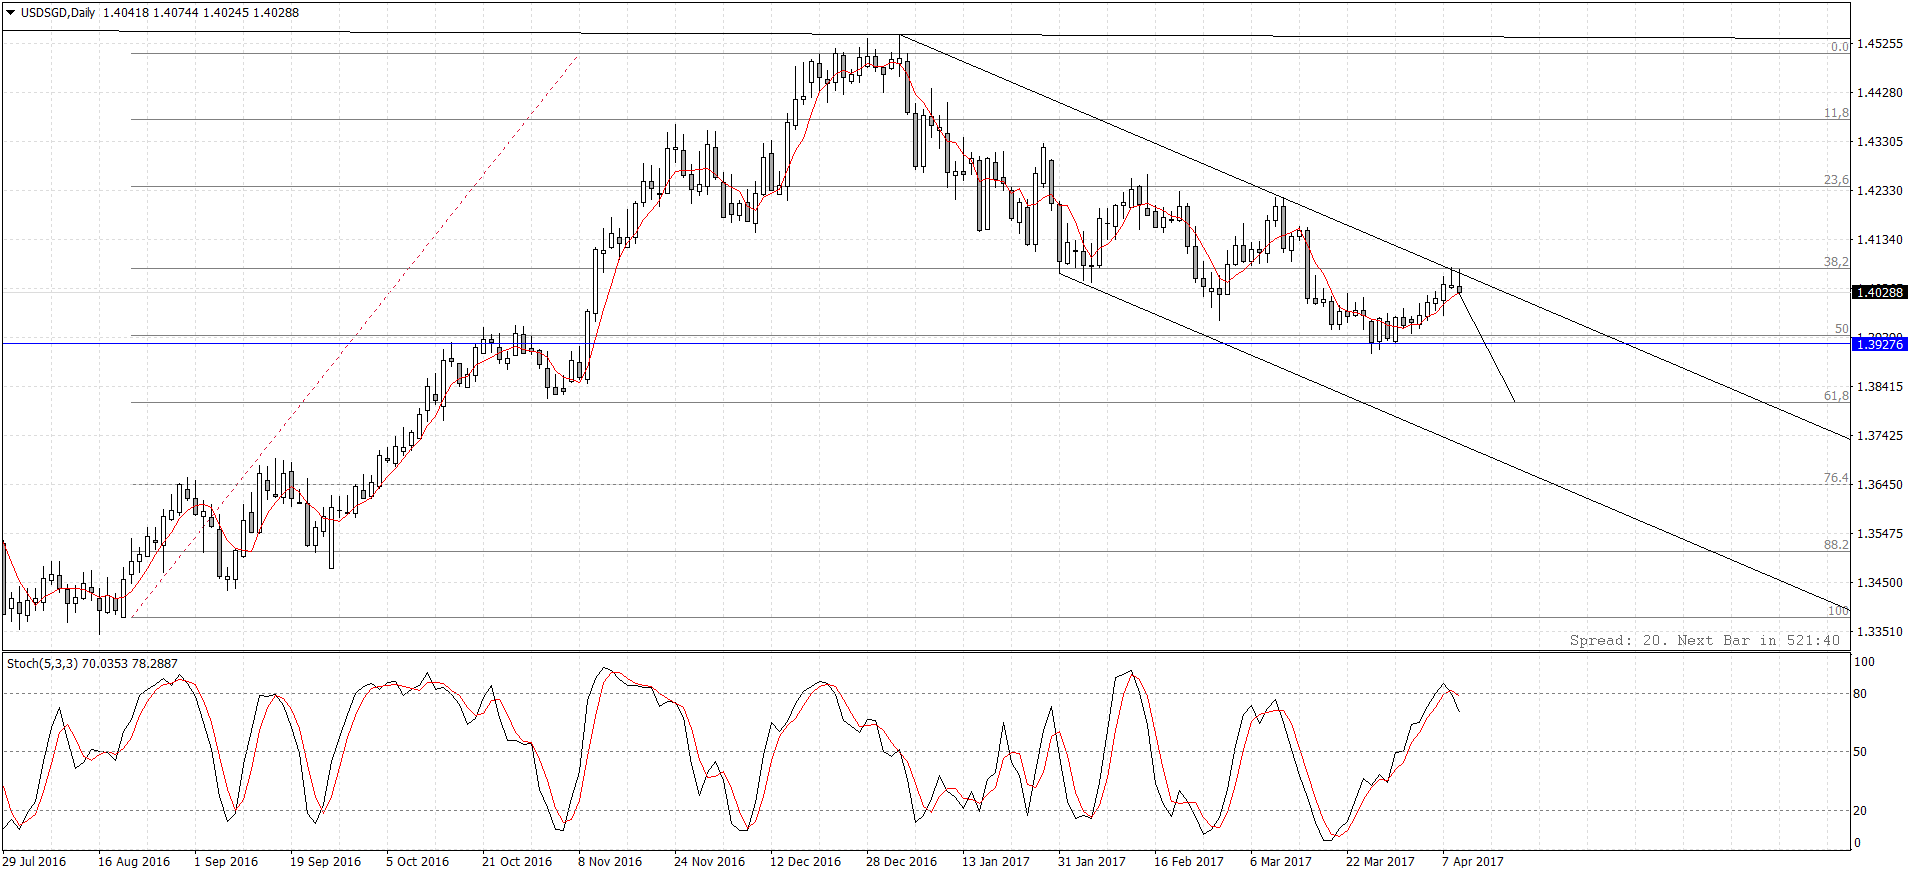This screenshot has width=1910, height=874.
Task: Click the current price label 1.40288 on the price axis
Action: (1880, 292)
